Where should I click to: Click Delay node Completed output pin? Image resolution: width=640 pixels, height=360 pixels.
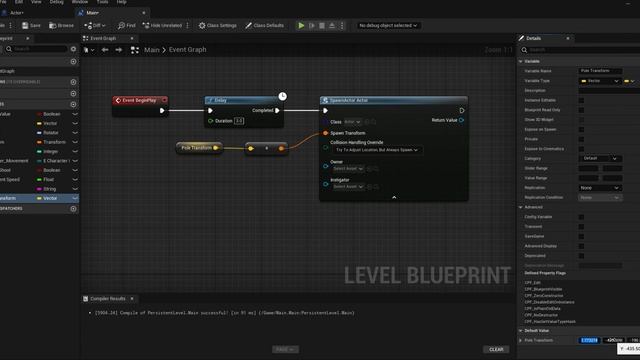click(278, 111)
